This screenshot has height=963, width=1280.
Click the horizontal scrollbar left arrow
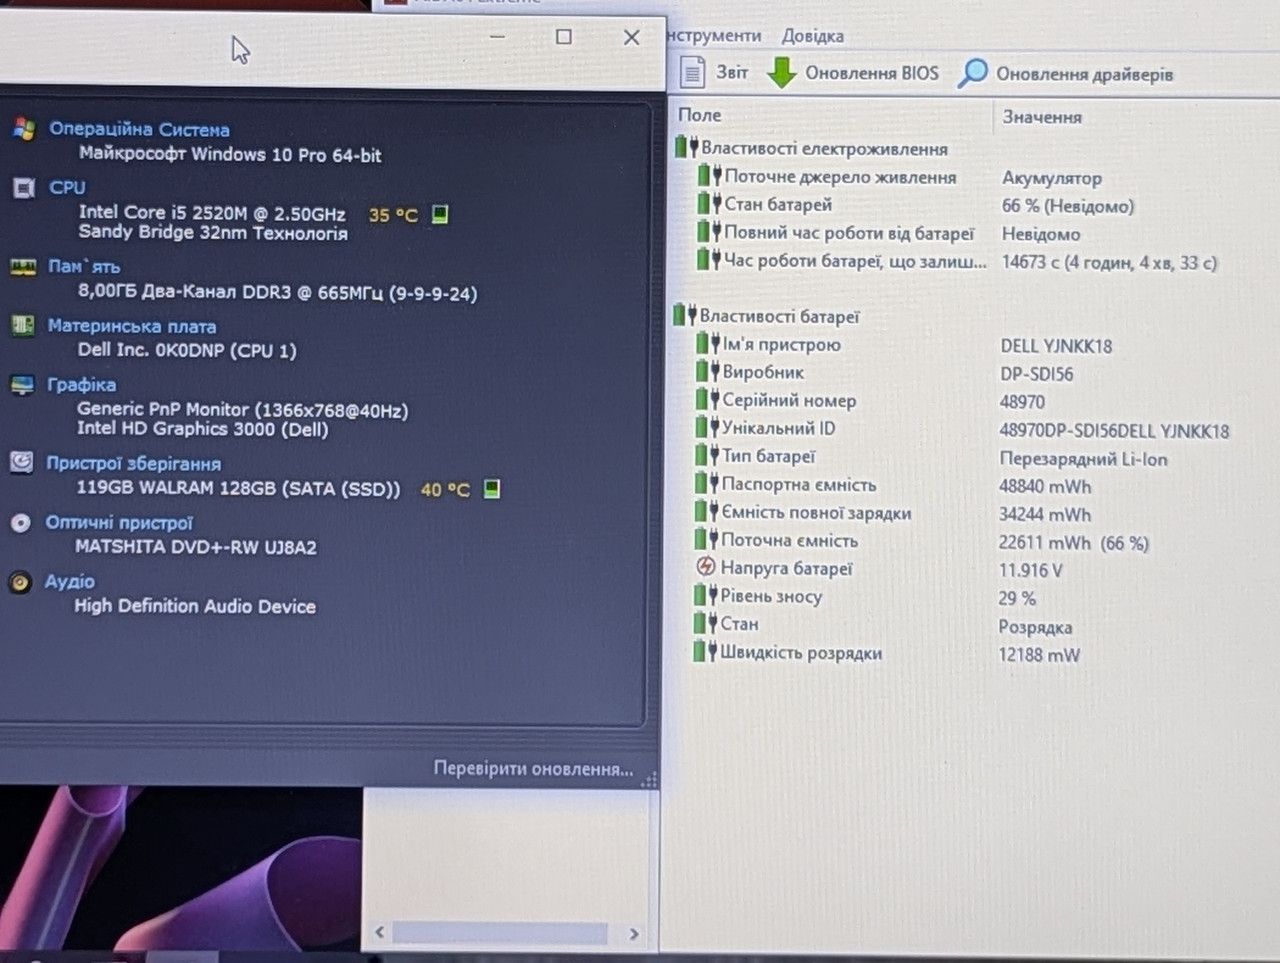pyautogui.click(x=379, y=932)
